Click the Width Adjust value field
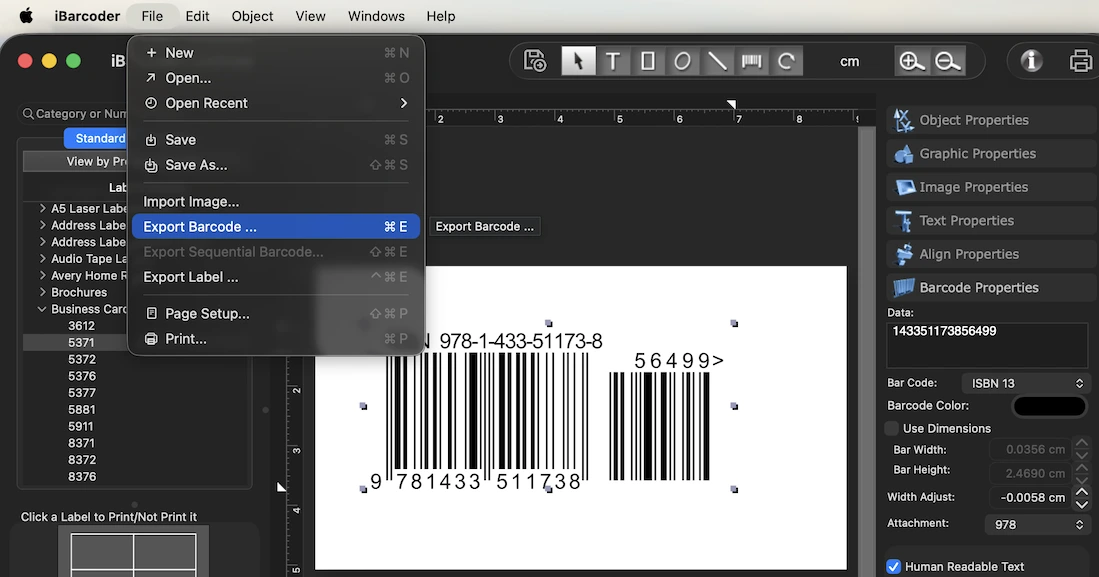Screen dimensions: 1099x577 1030,497
